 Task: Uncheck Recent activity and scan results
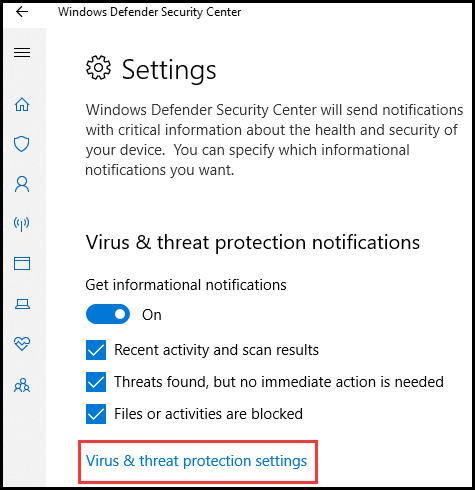click(96, 350)
